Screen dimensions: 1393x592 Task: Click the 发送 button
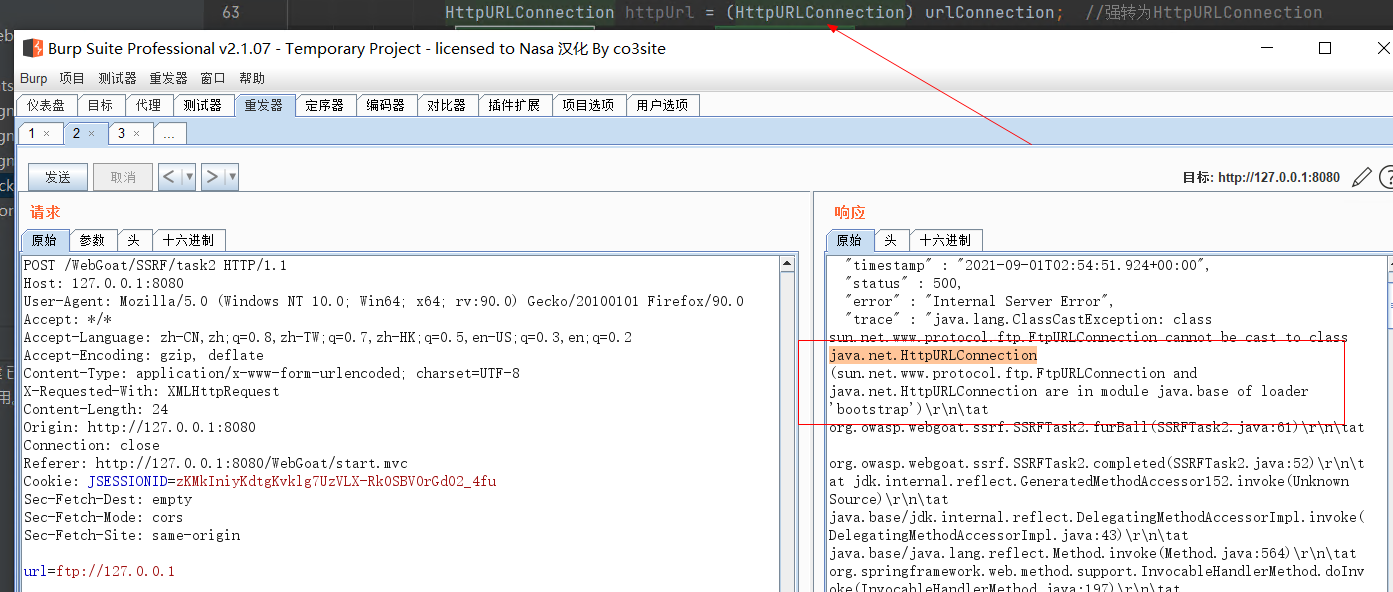(x=58, y=177)
